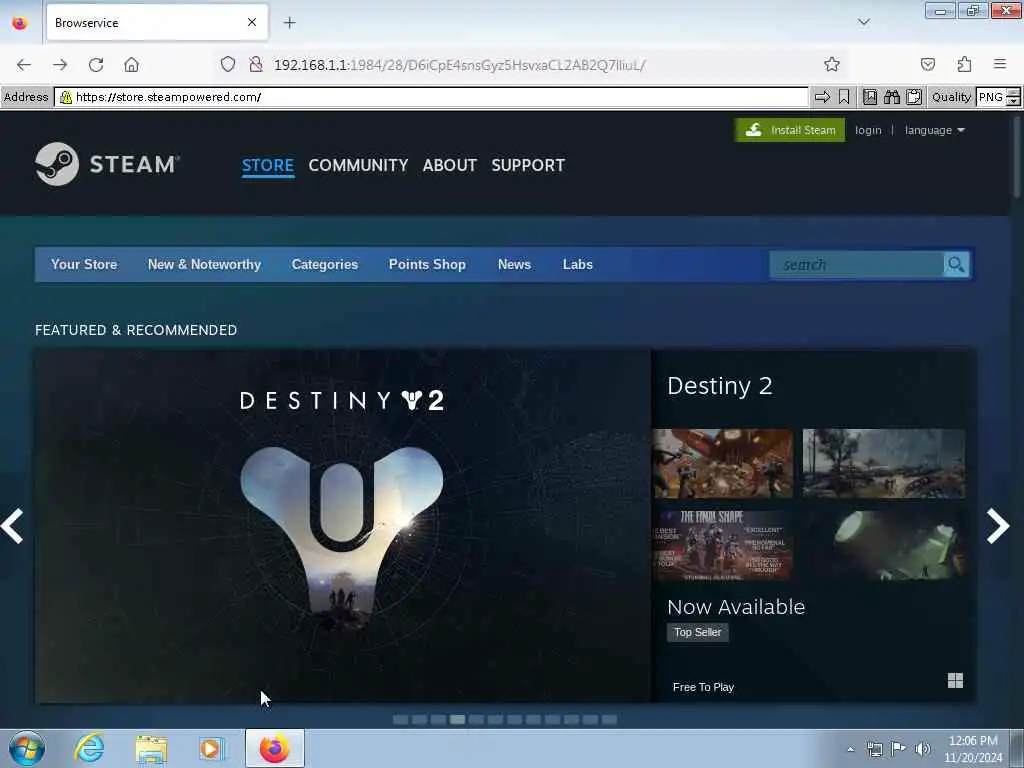Click the Steam logo
1024x768 pixels.
coord(108,164)
